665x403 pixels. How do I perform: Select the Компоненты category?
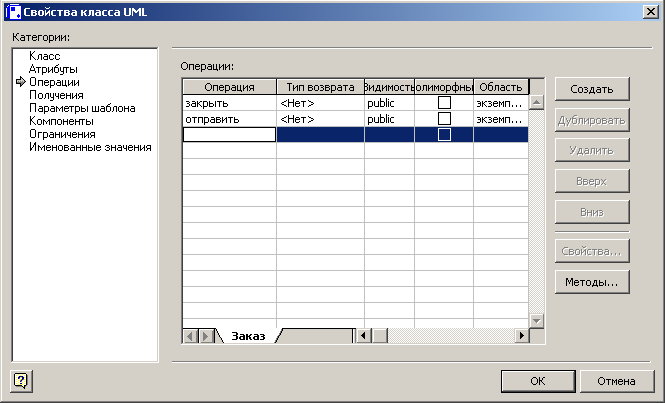(x=61, y=121)
